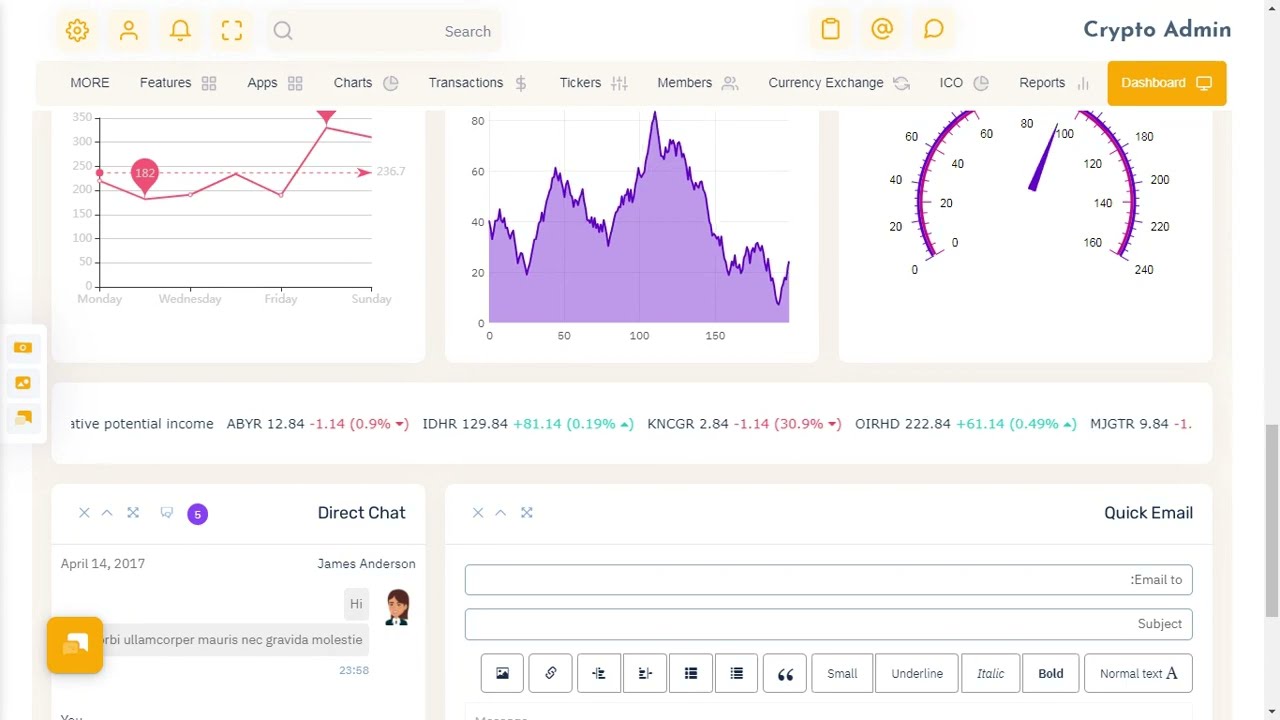
Task: Open the ICO menu
Action: (964, 83)
